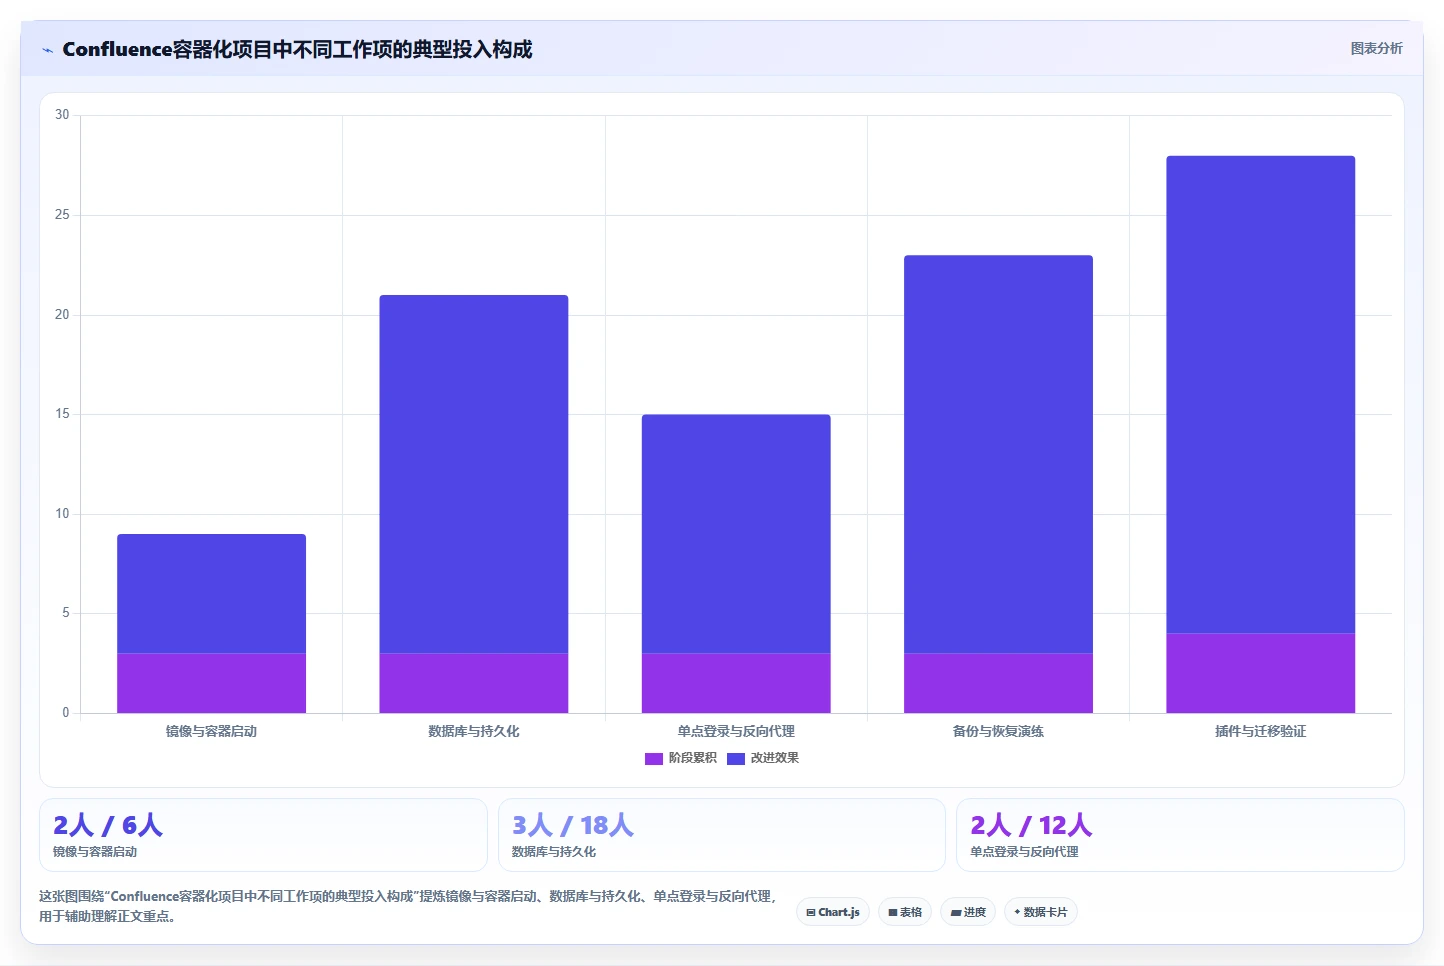Click the description paragraph starting with 这张图围绕
Viewport: 1444px width, 966px height.
[x=408, y=906]
